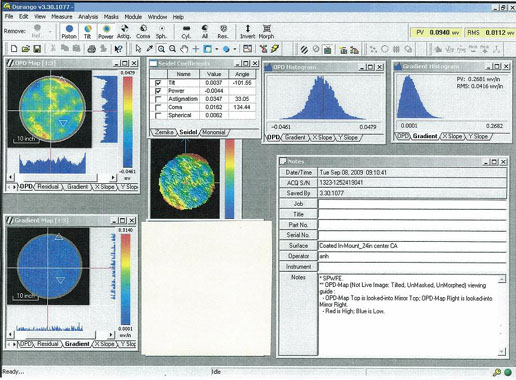The image size is (516, 380).
Task: Uncheck the Tilt coefficient checkbox
Action: pyautogui.click(x=158, y=83)
